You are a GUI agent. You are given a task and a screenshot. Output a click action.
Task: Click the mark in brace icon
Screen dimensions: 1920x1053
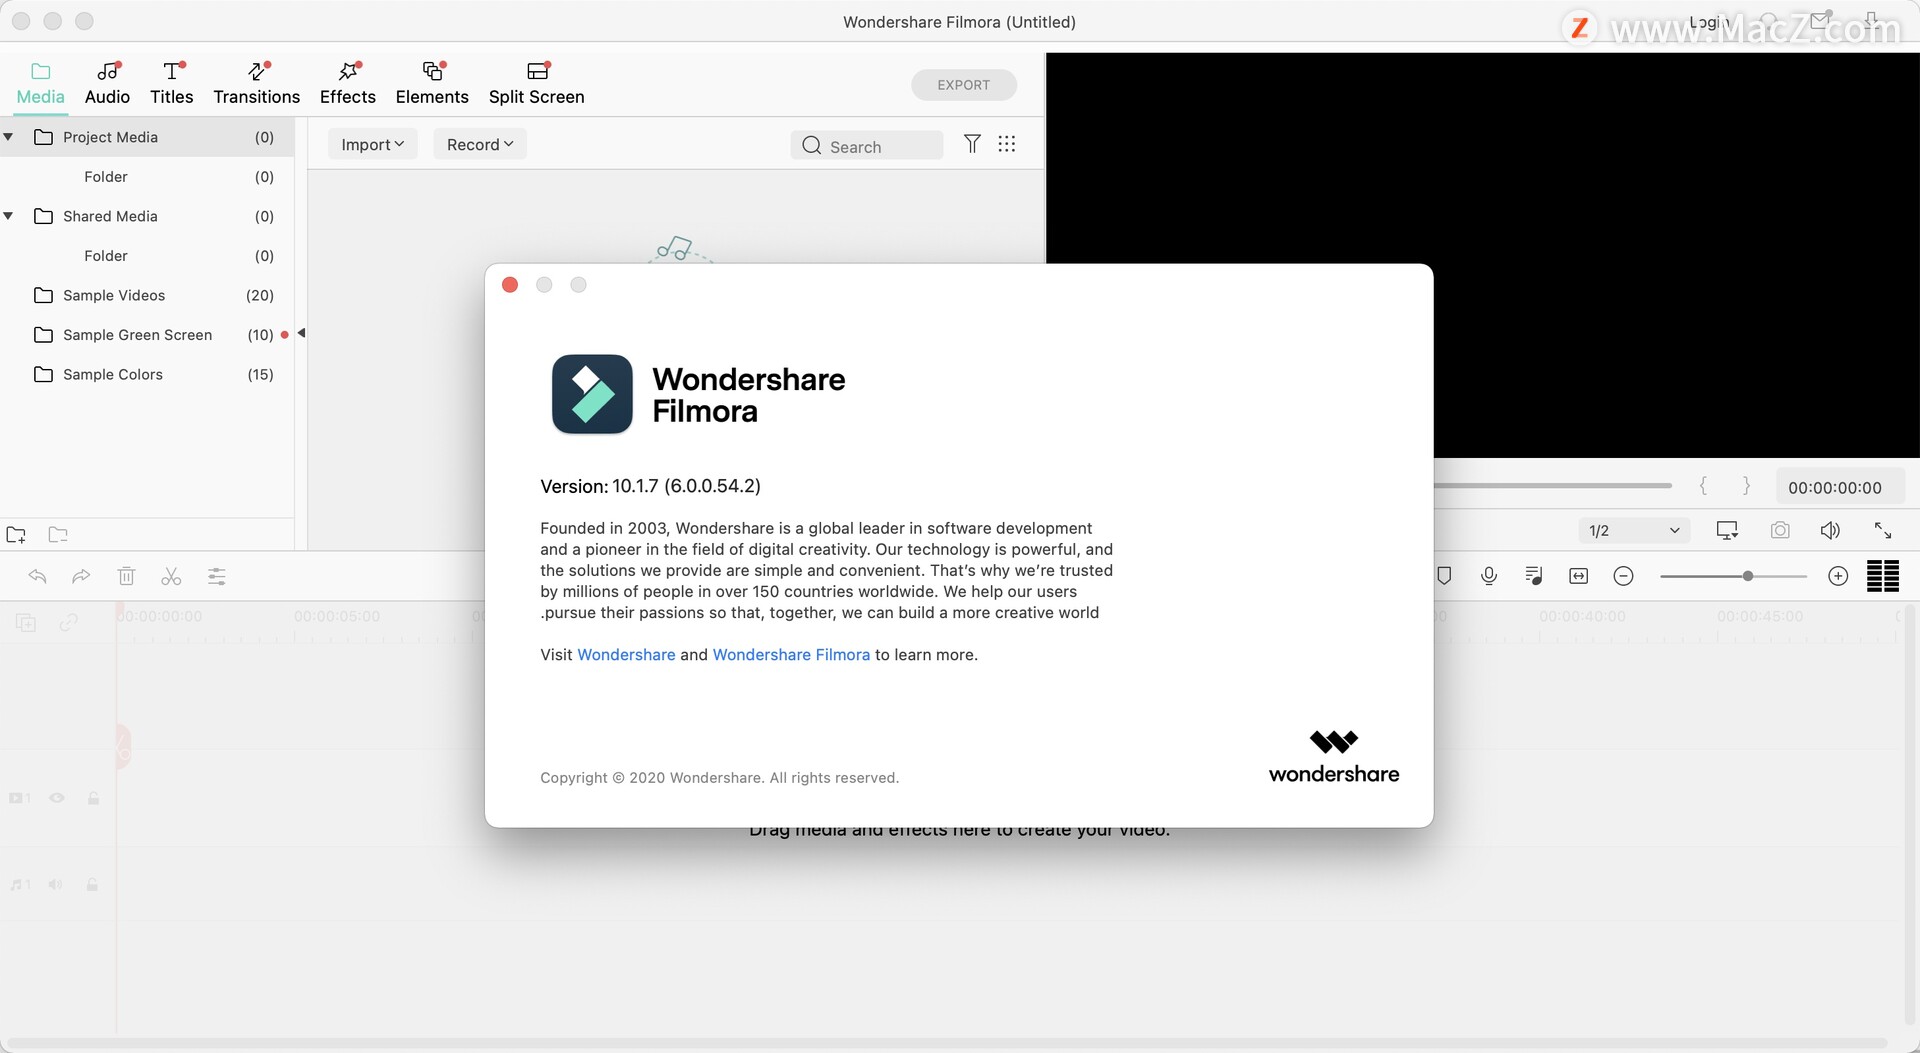1703,486
